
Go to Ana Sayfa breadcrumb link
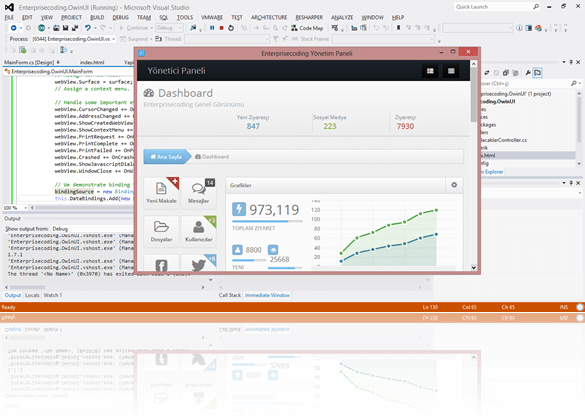coord(166,157)
